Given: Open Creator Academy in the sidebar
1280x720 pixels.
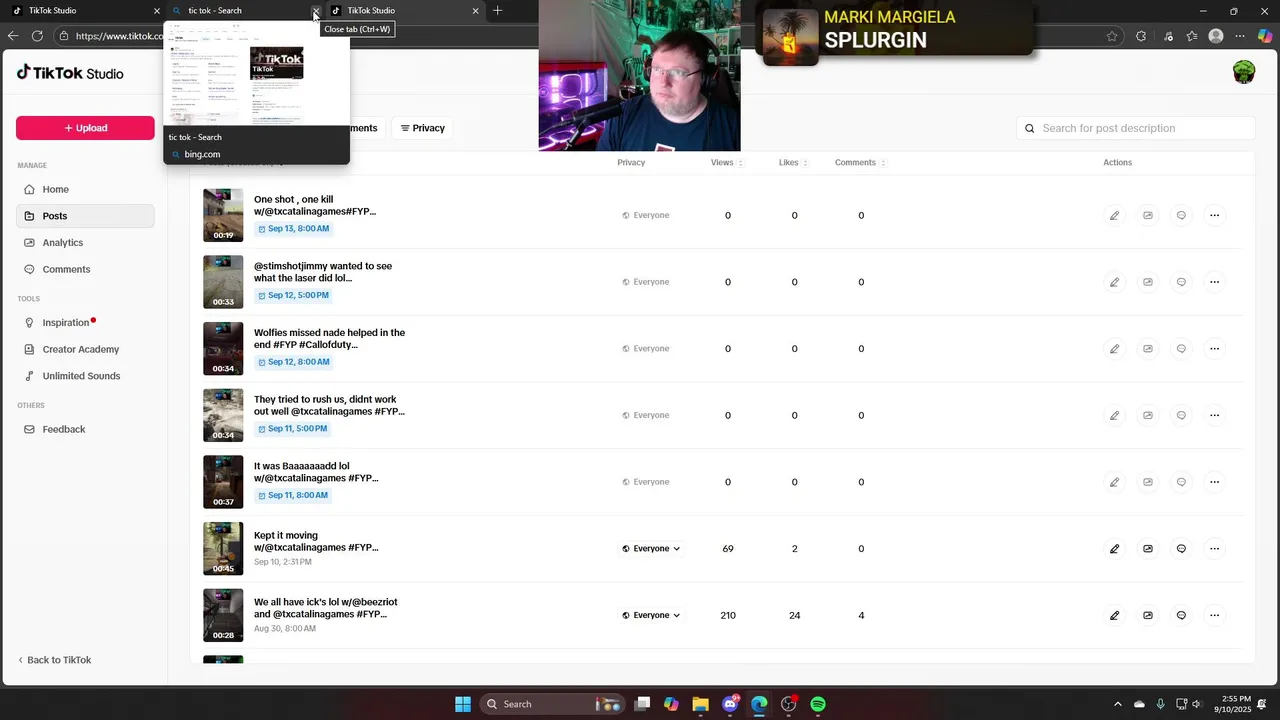Looking at the screenshot, I should pos(85,349).
